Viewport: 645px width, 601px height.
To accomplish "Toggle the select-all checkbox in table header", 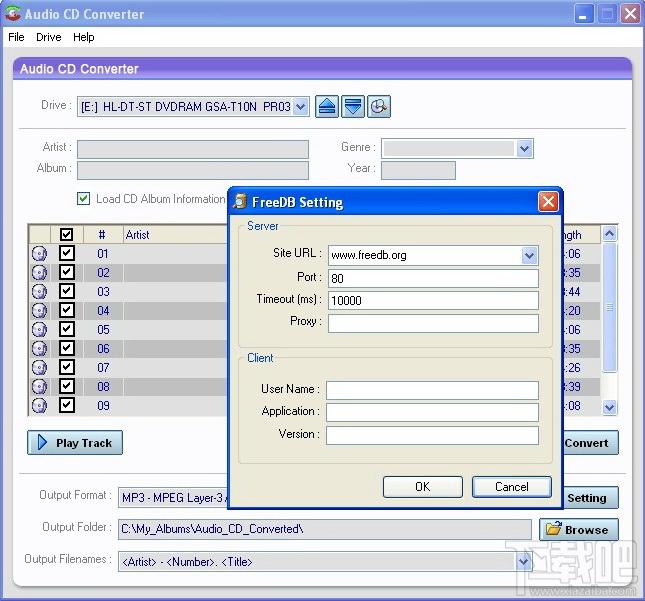I will (67, 235).
